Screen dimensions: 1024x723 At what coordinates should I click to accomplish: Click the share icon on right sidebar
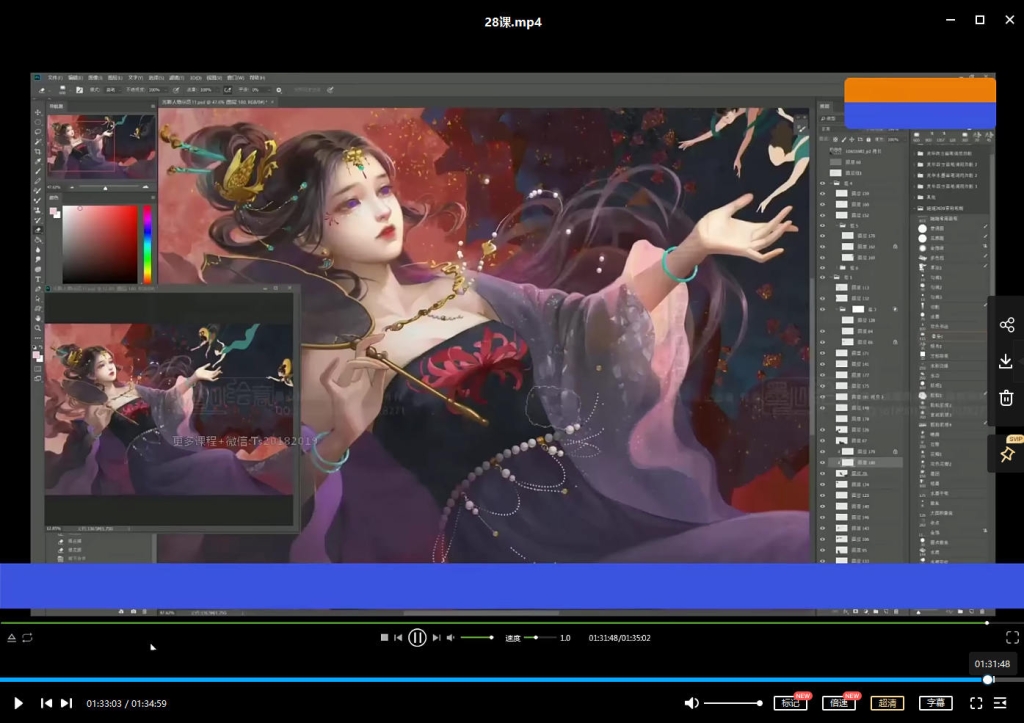click(1006, 325)
